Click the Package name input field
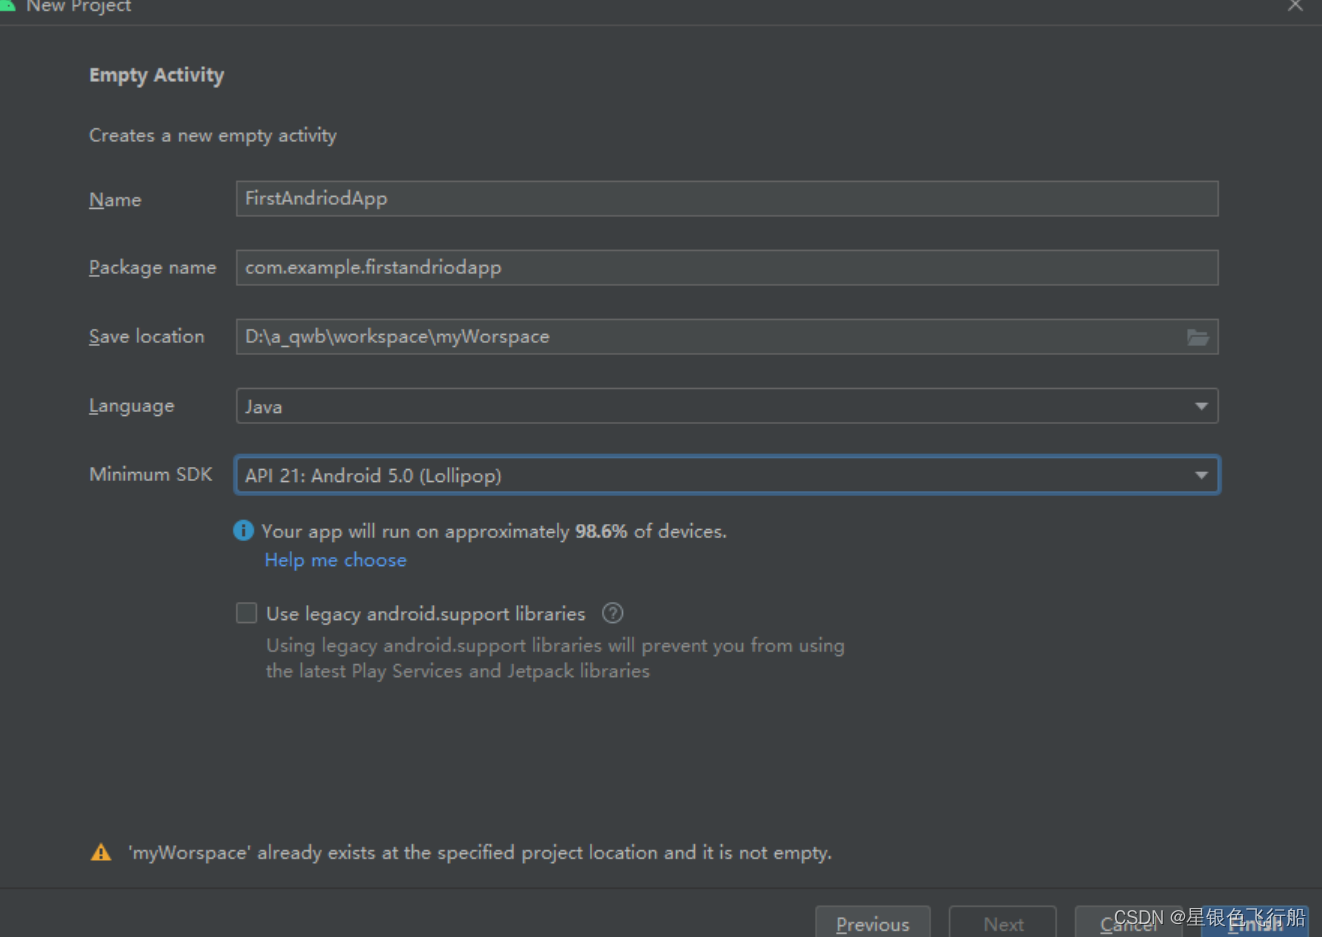 click(727, 268)
